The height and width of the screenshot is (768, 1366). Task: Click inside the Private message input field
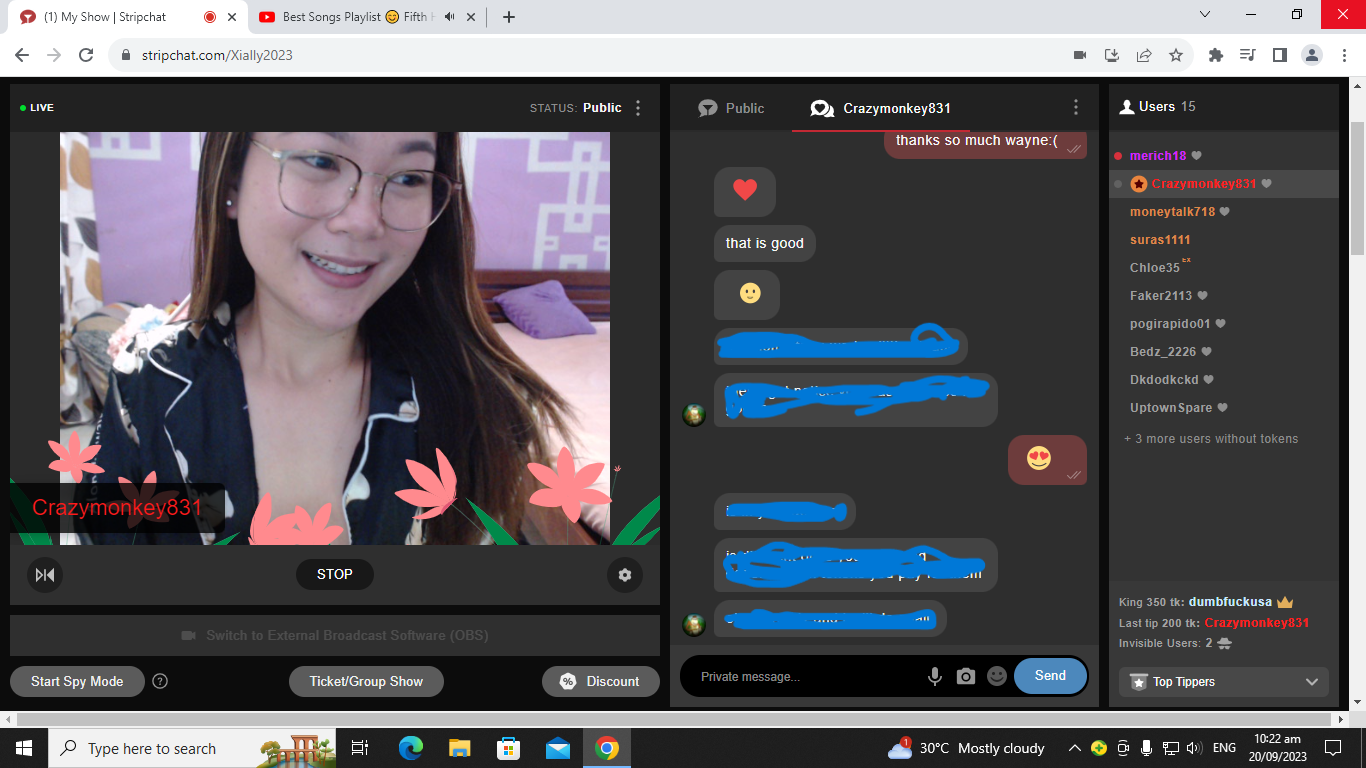coord(800,677)
